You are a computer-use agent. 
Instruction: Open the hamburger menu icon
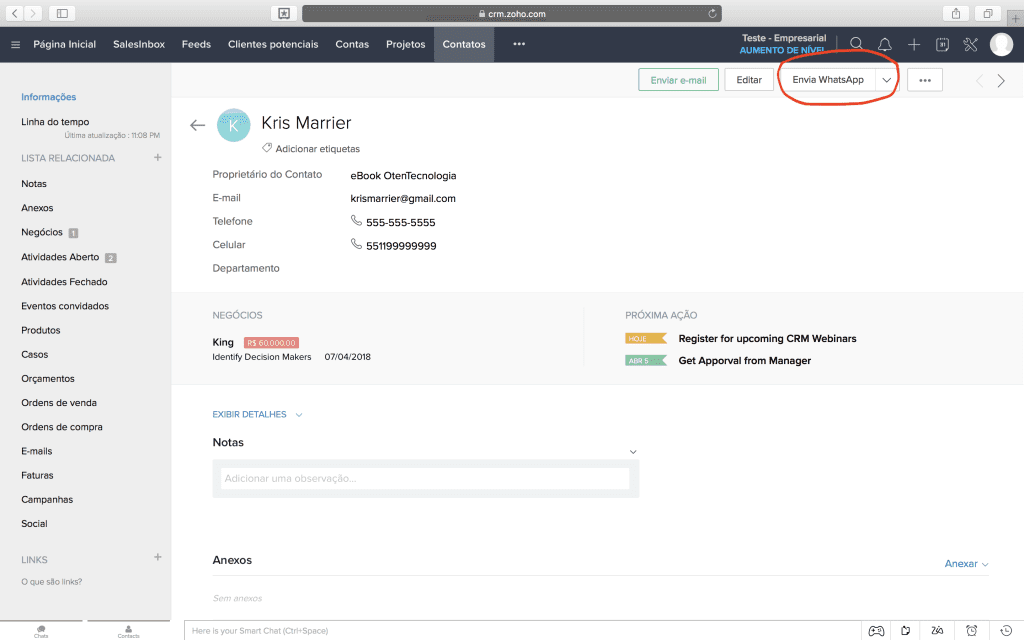pyautogui.click(x=15, y=44)
